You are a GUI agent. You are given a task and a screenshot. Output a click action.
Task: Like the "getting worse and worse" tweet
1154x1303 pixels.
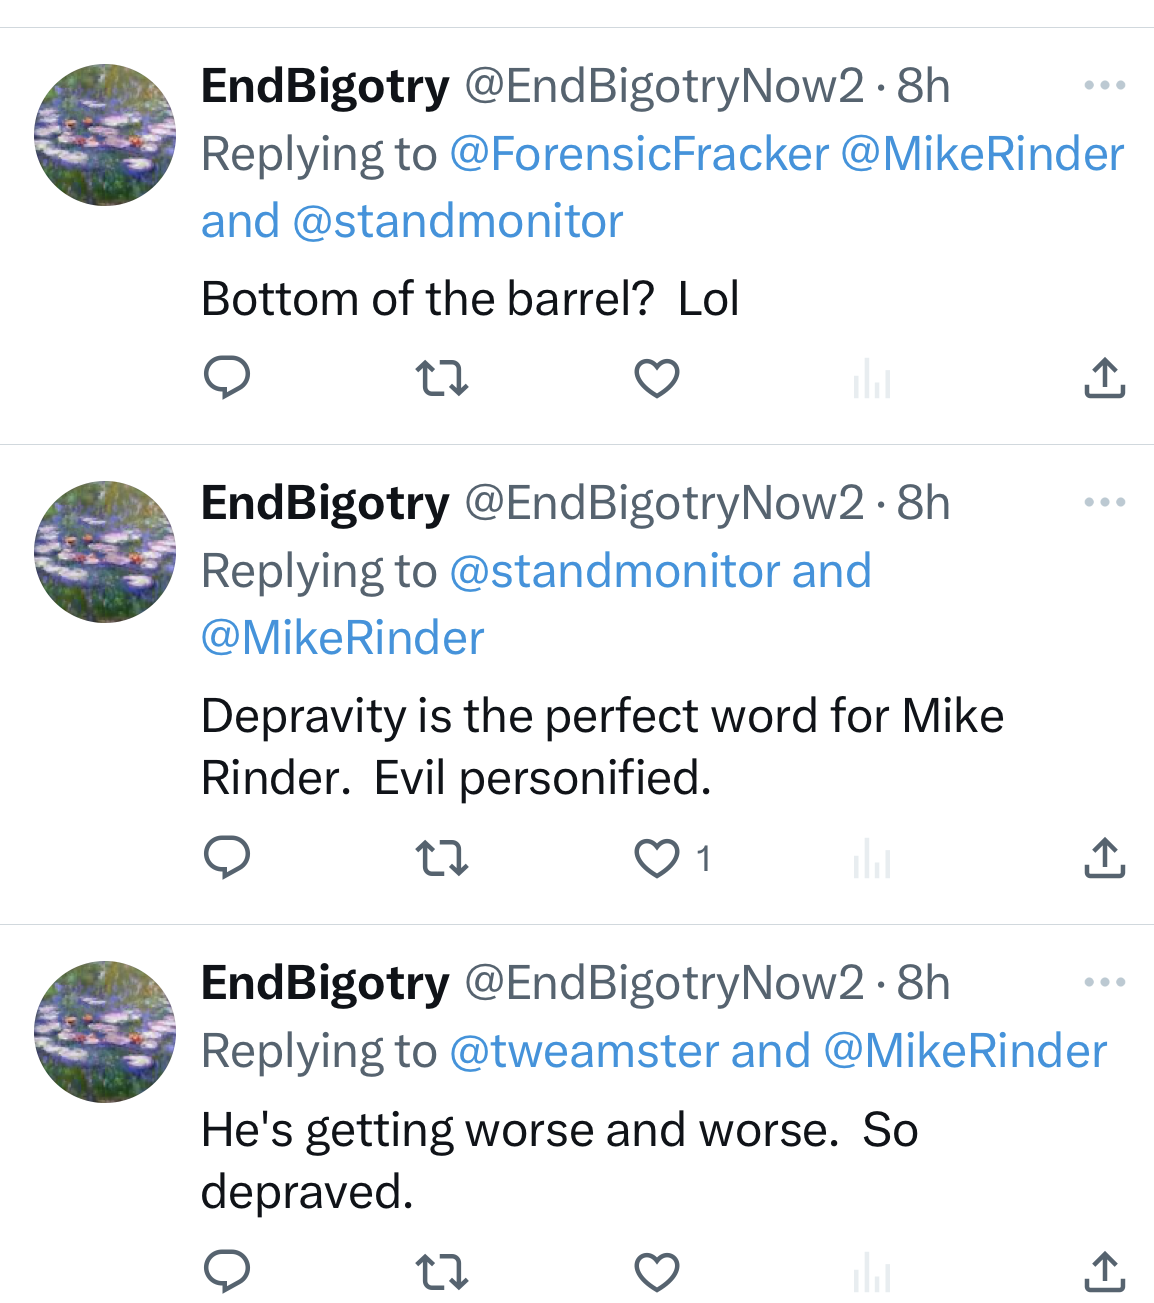click(657, 1272)
